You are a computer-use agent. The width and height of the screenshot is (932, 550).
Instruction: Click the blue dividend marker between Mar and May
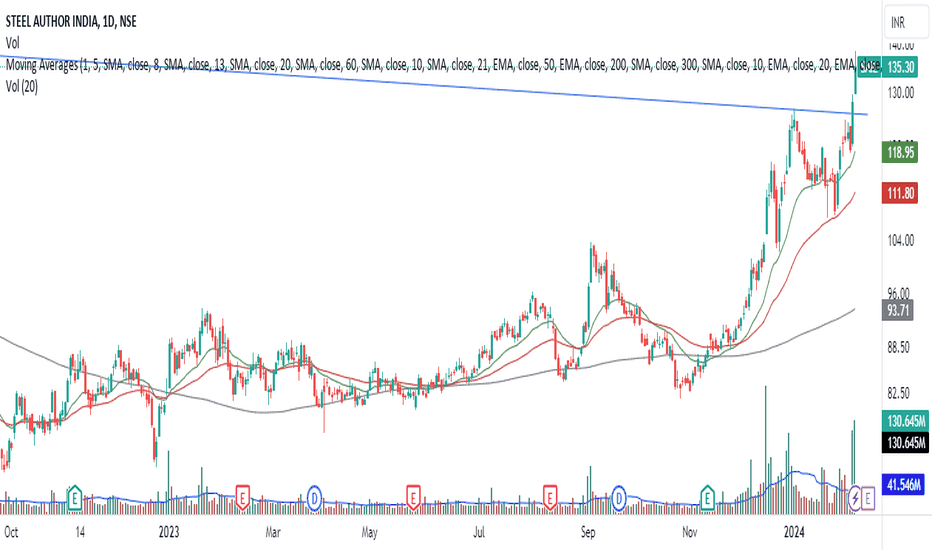(x=314, y=498)
